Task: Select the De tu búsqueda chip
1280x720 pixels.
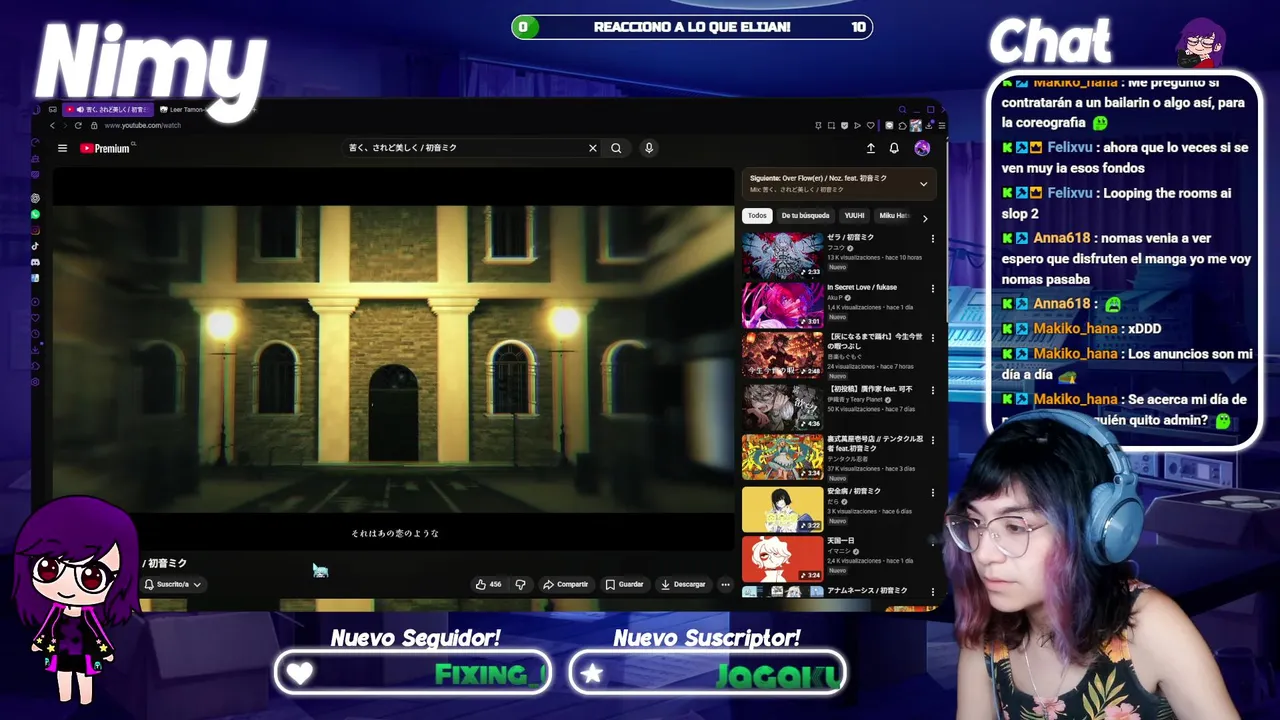Action: coord(805,215)
